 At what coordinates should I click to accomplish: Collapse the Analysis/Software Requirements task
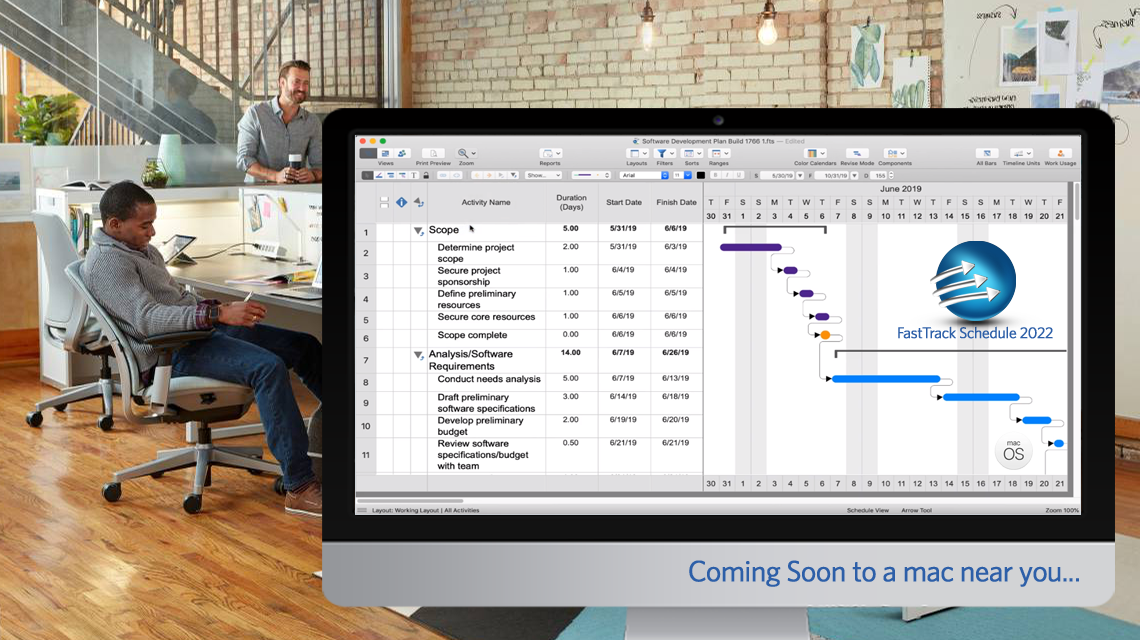(x=420, y=354)
